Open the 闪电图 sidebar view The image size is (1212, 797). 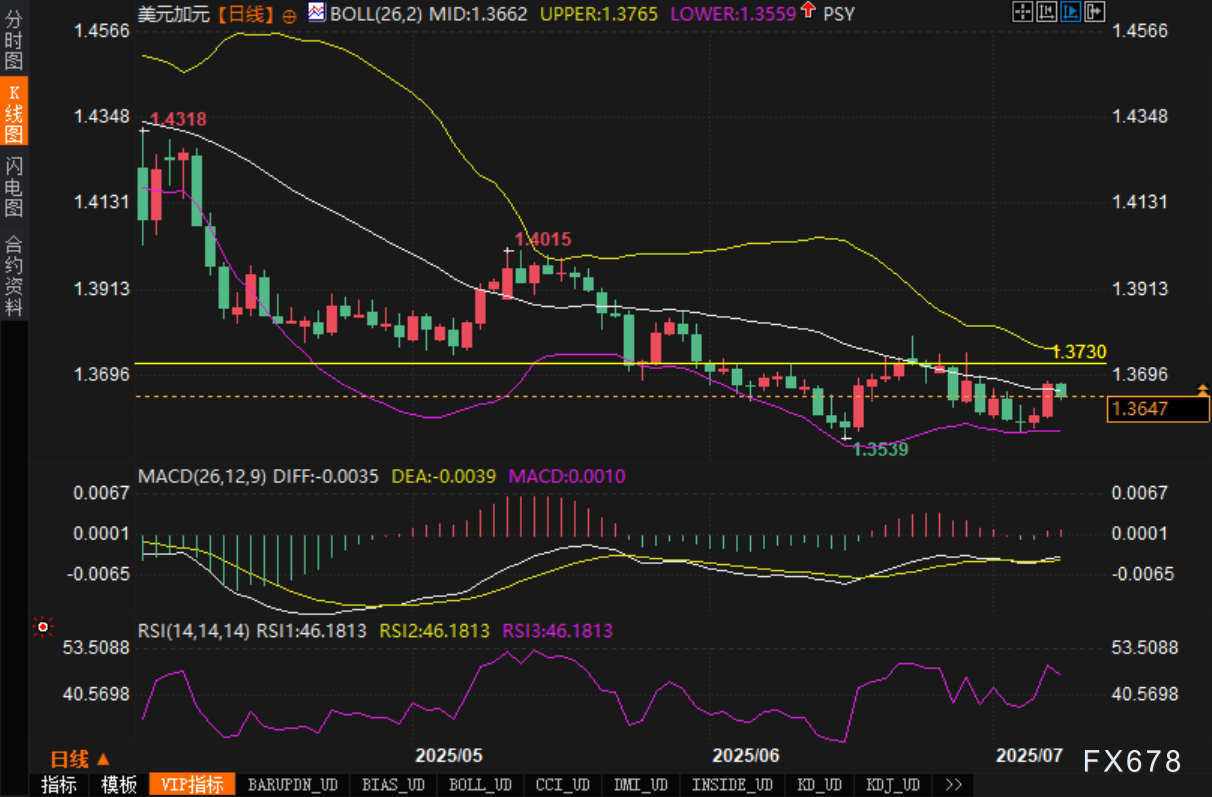coord(14,186)
